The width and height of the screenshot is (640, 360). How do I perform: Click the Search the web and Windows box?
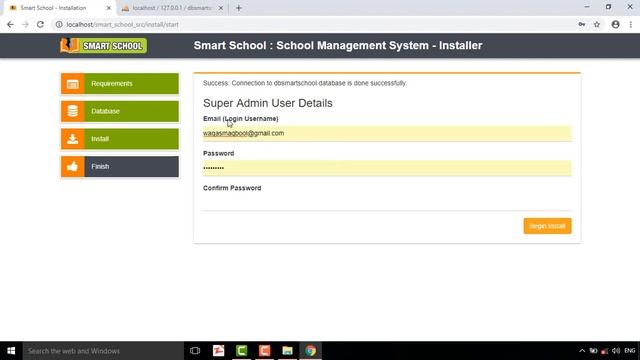[103, 351]
